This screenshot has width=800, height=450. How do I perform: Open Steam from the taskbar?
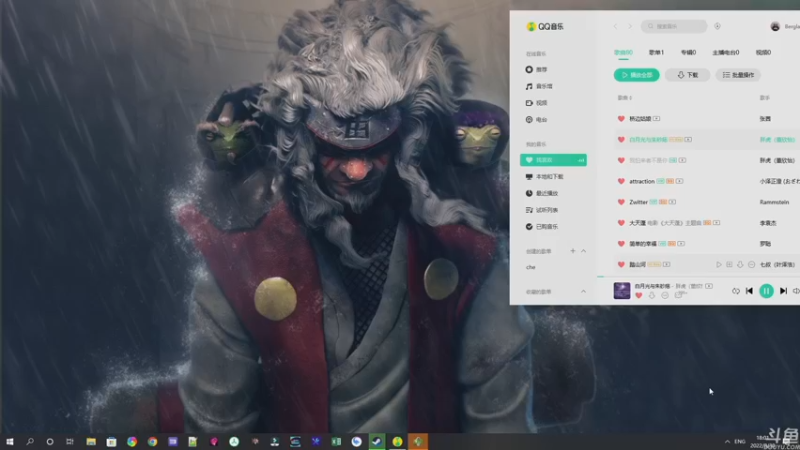[x=377, y=441]
